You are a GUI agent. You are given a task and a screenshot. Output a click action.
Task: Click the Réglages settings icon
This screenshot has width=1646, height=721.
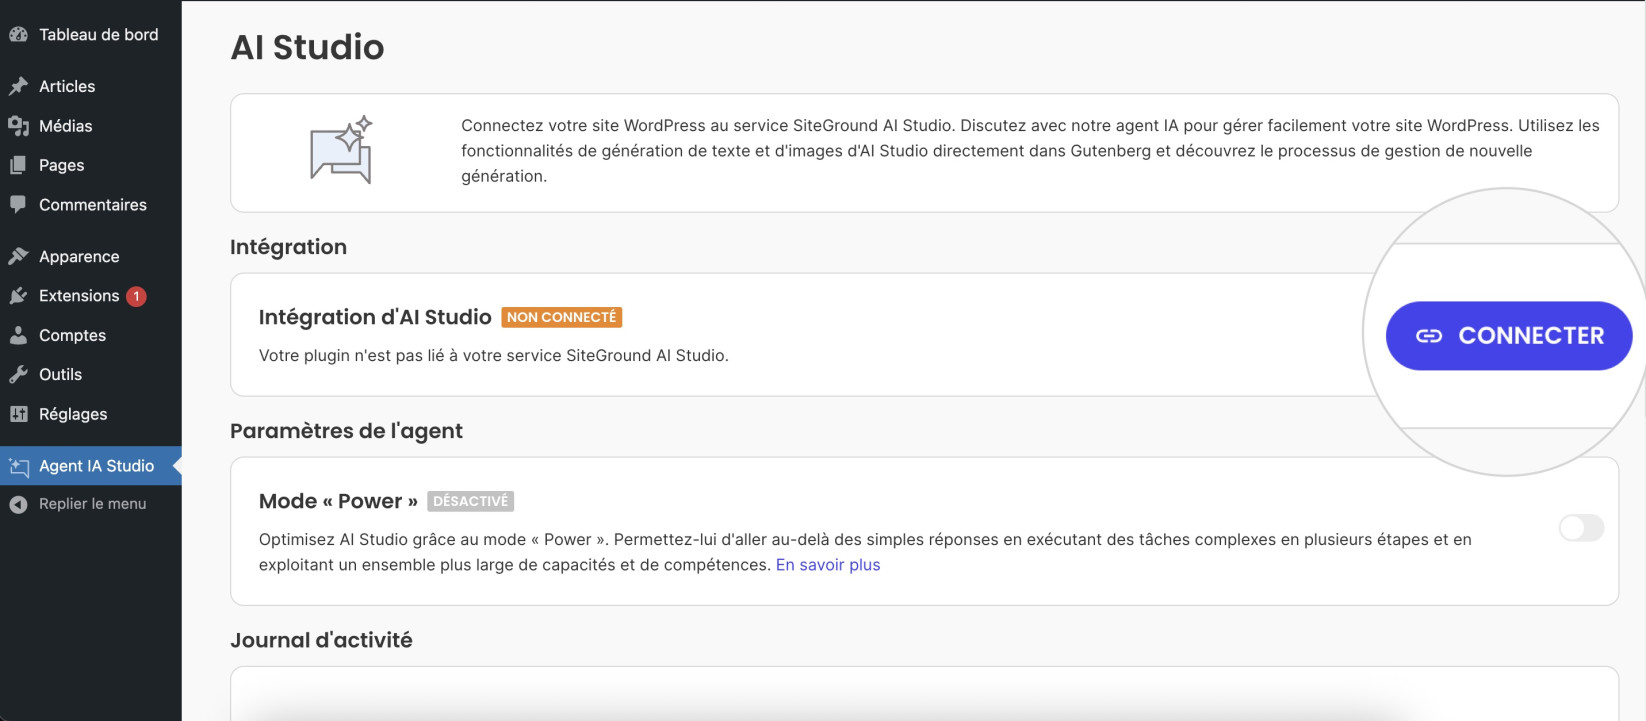pyautogui.click(x=18, y=414)
